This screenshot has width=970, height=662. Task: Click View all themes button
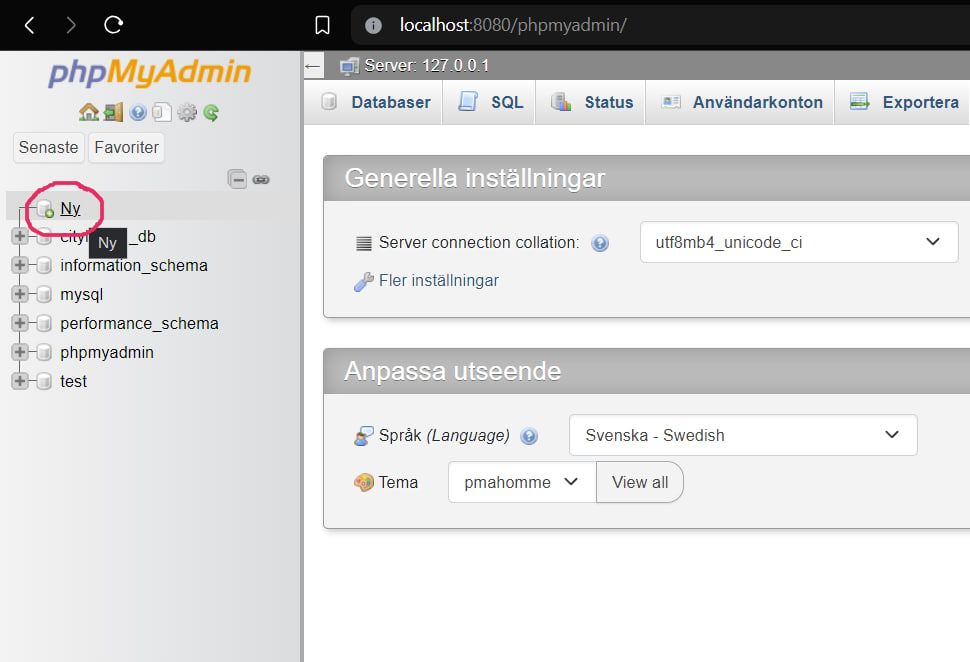point(640,482)
